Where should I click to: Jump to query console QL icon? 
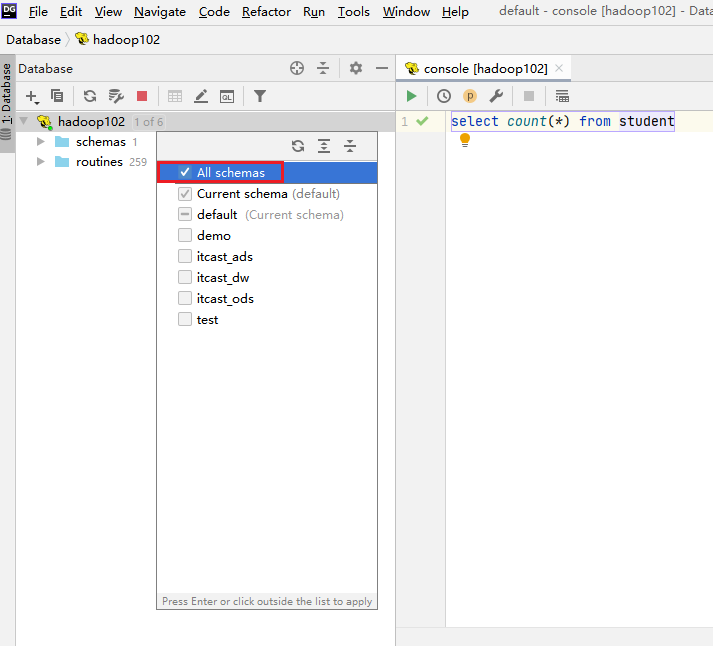[x=227, y=96]
